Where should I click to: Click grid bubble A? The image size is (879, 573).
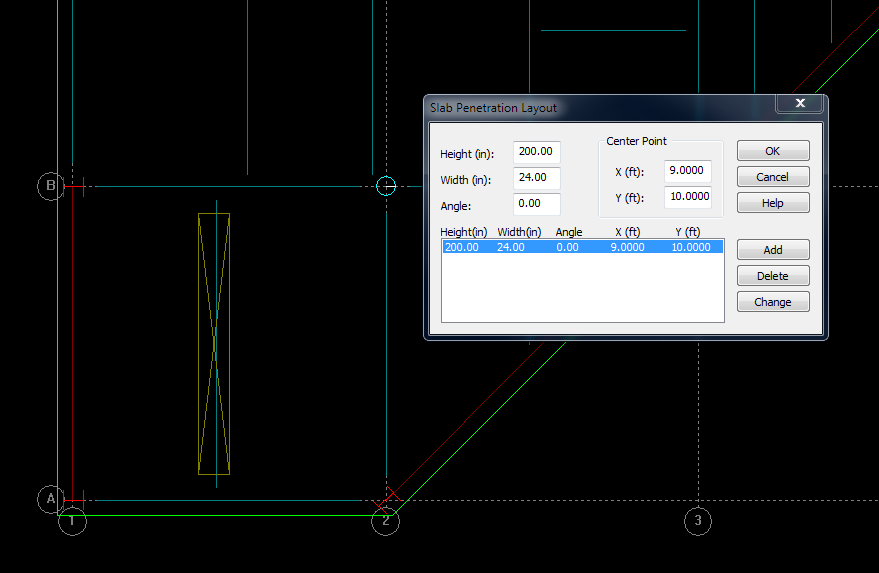(50, 499)
